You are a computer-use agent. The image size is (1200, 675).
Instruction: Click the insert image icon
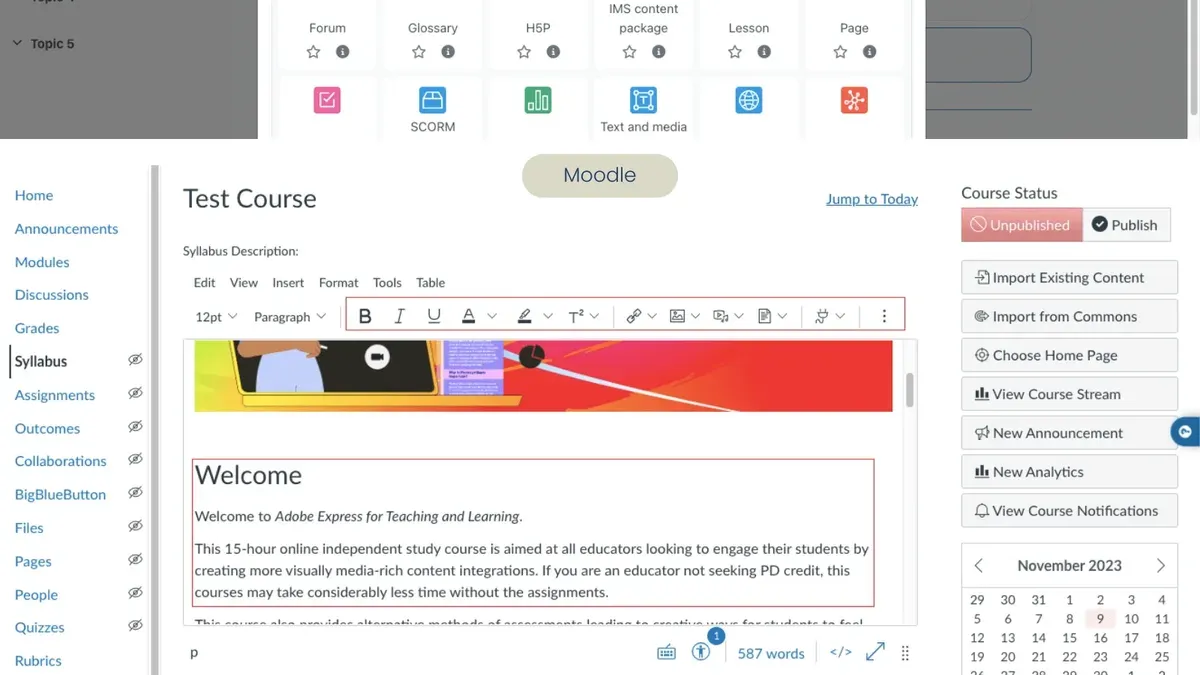point(677,316)
